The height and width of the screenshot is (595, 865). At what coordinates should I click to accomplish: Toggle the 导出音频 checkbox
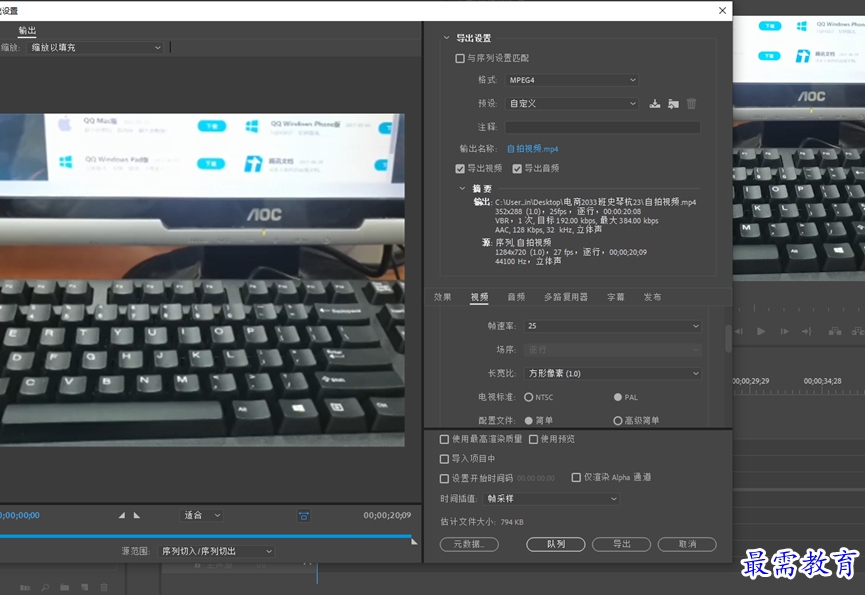click(x=517, y=168)
